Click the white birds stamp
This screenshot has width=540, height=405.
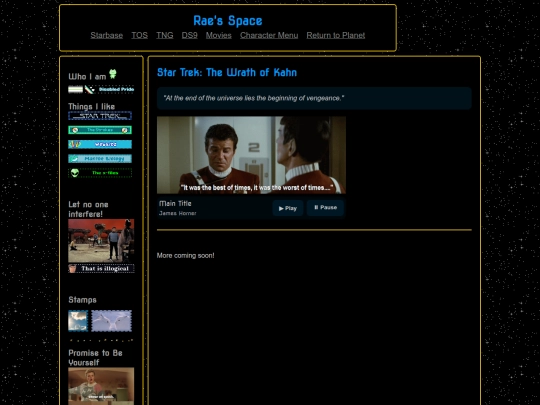click(112, 321)
